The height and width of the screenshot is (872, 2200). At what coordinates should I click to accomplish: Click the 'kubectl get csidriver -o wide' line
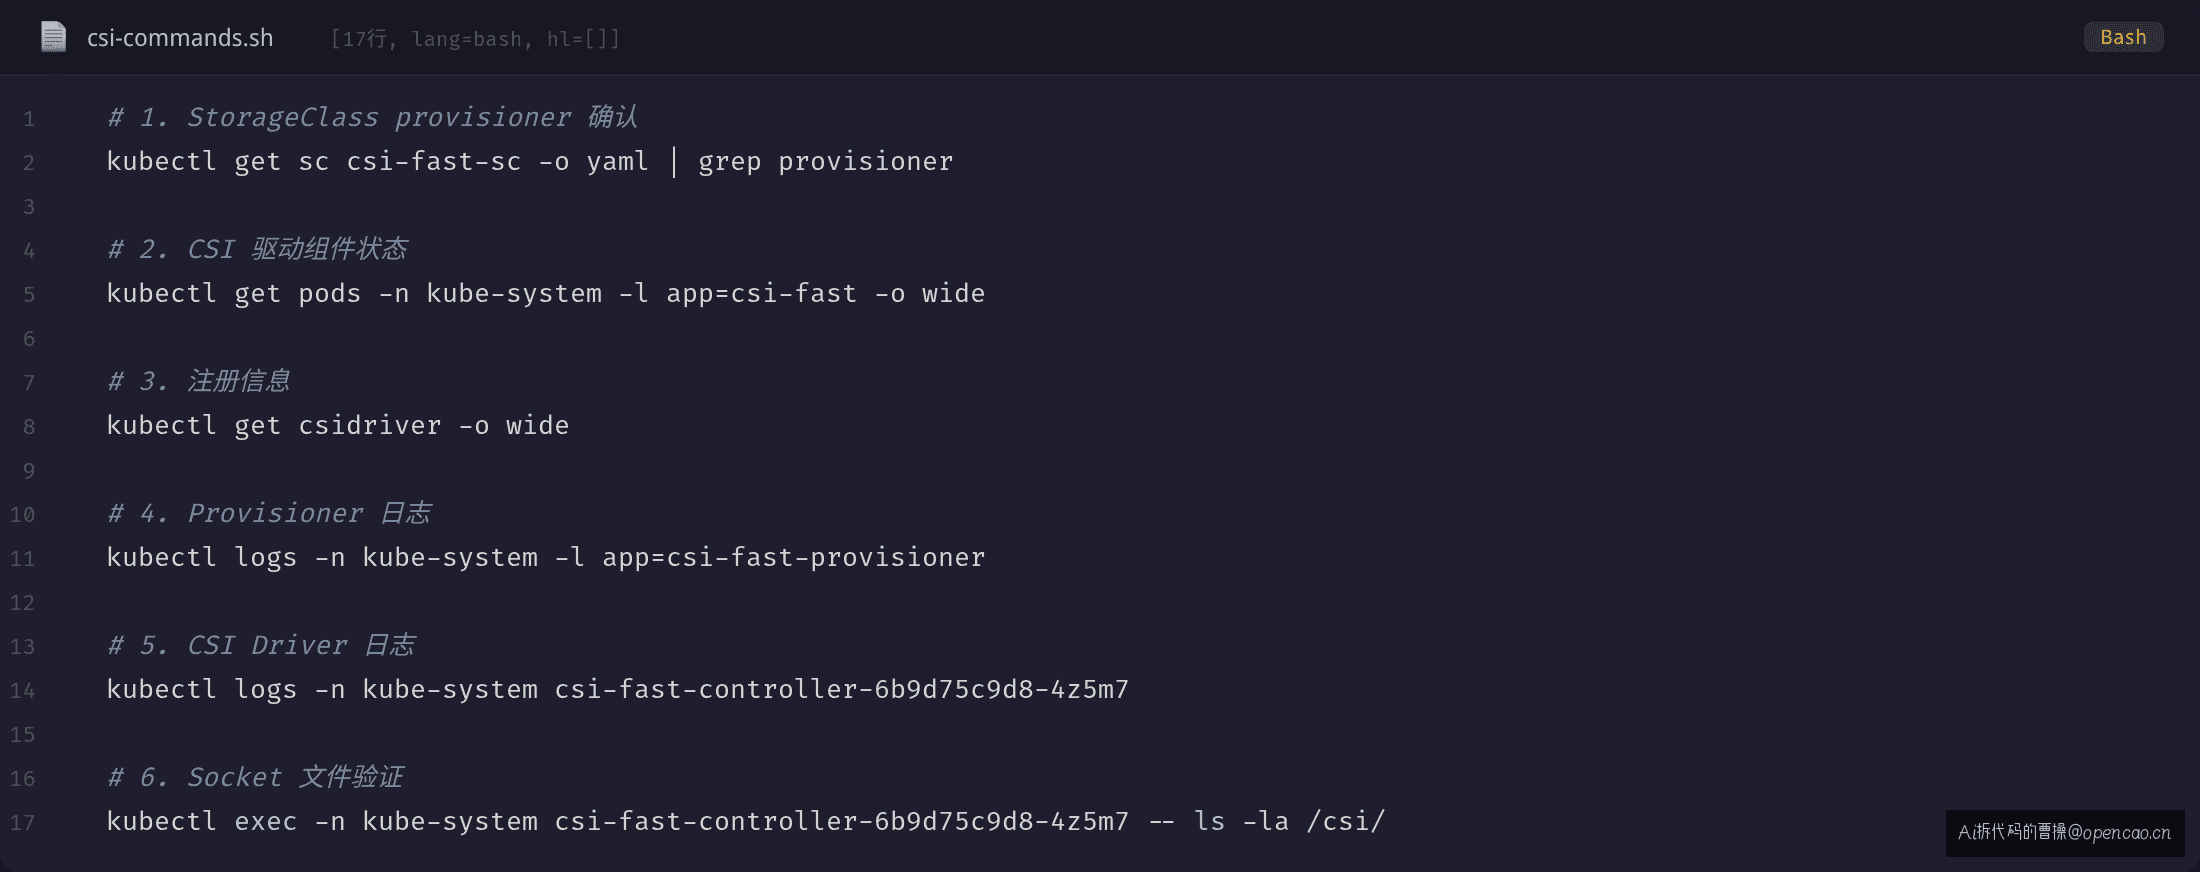tap(338, 425)
